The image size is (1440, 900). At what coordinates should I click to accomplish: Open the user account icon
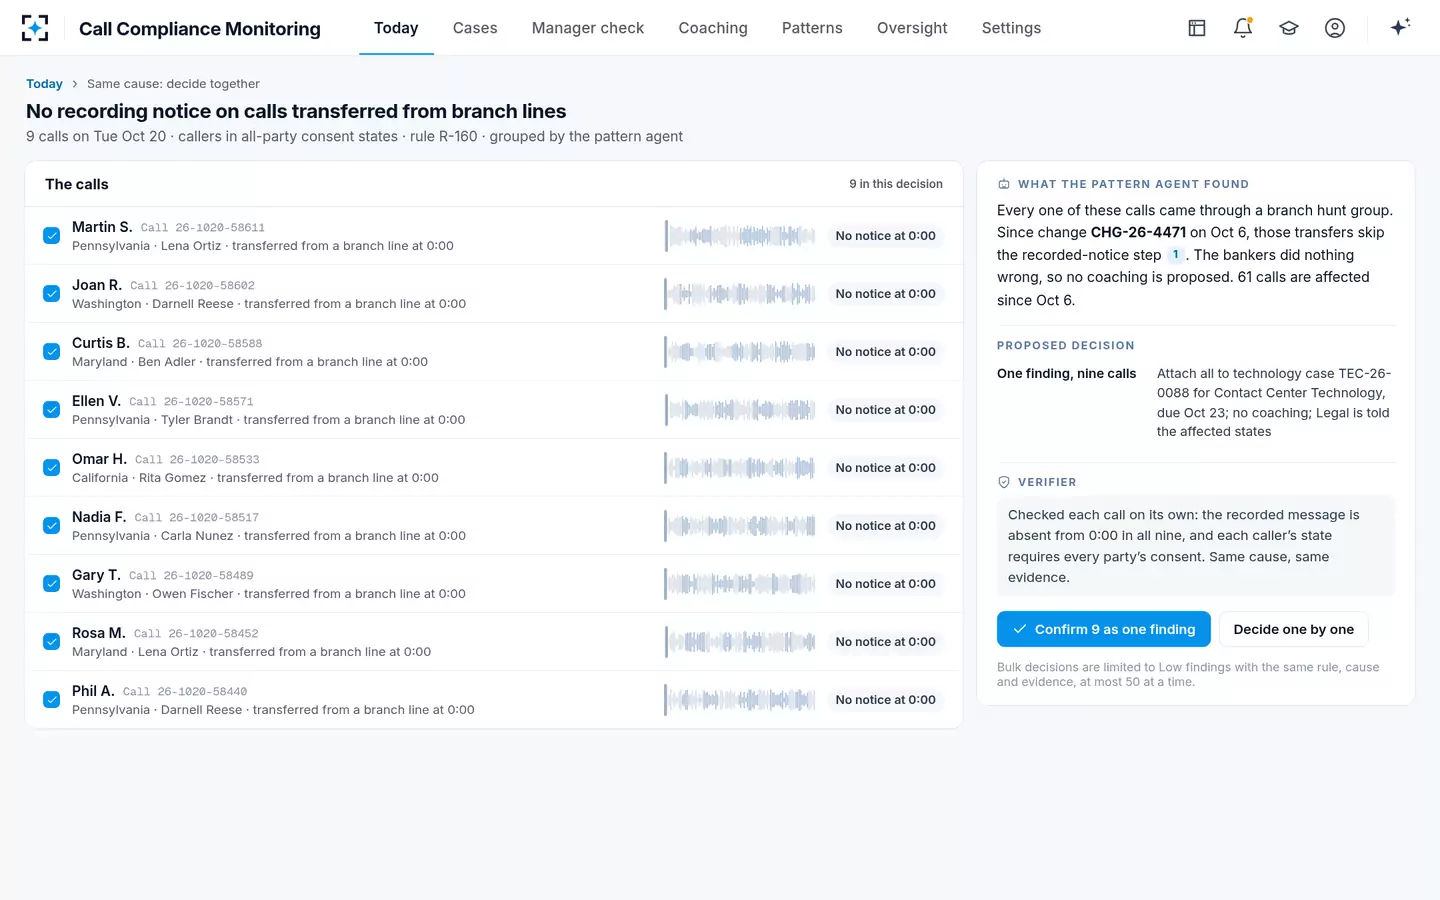click(1335, 28)
